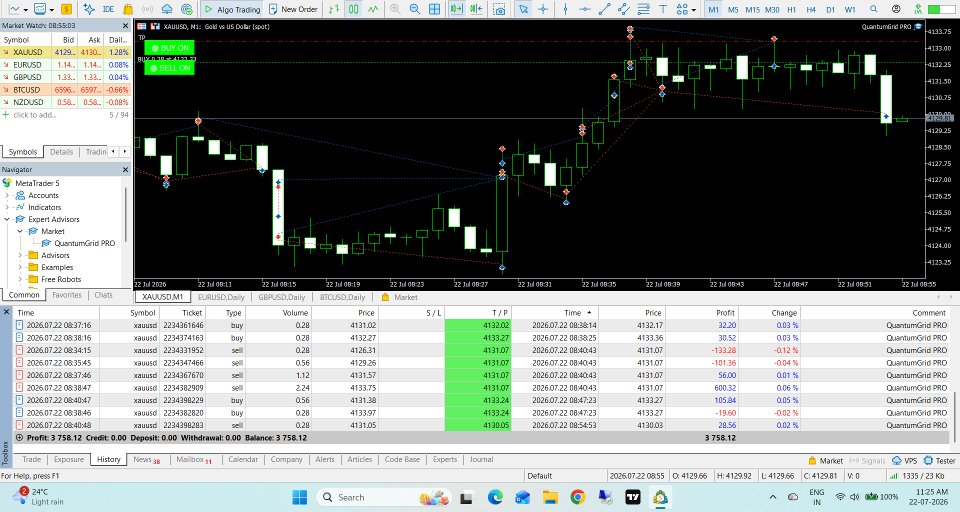This screenshot has width=960, height=512.
Task: Click the New Order button
Action: pyautogui.click(x=293, y=9)
